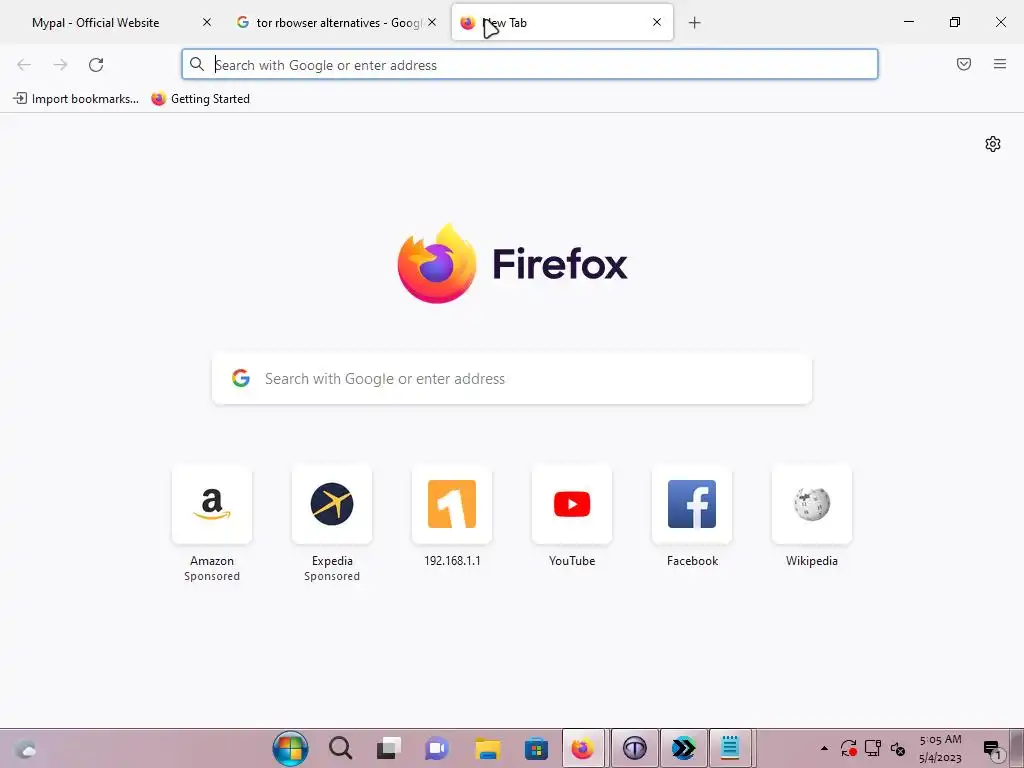Open the notepad-style app on taskbar

tap(730, 748)
